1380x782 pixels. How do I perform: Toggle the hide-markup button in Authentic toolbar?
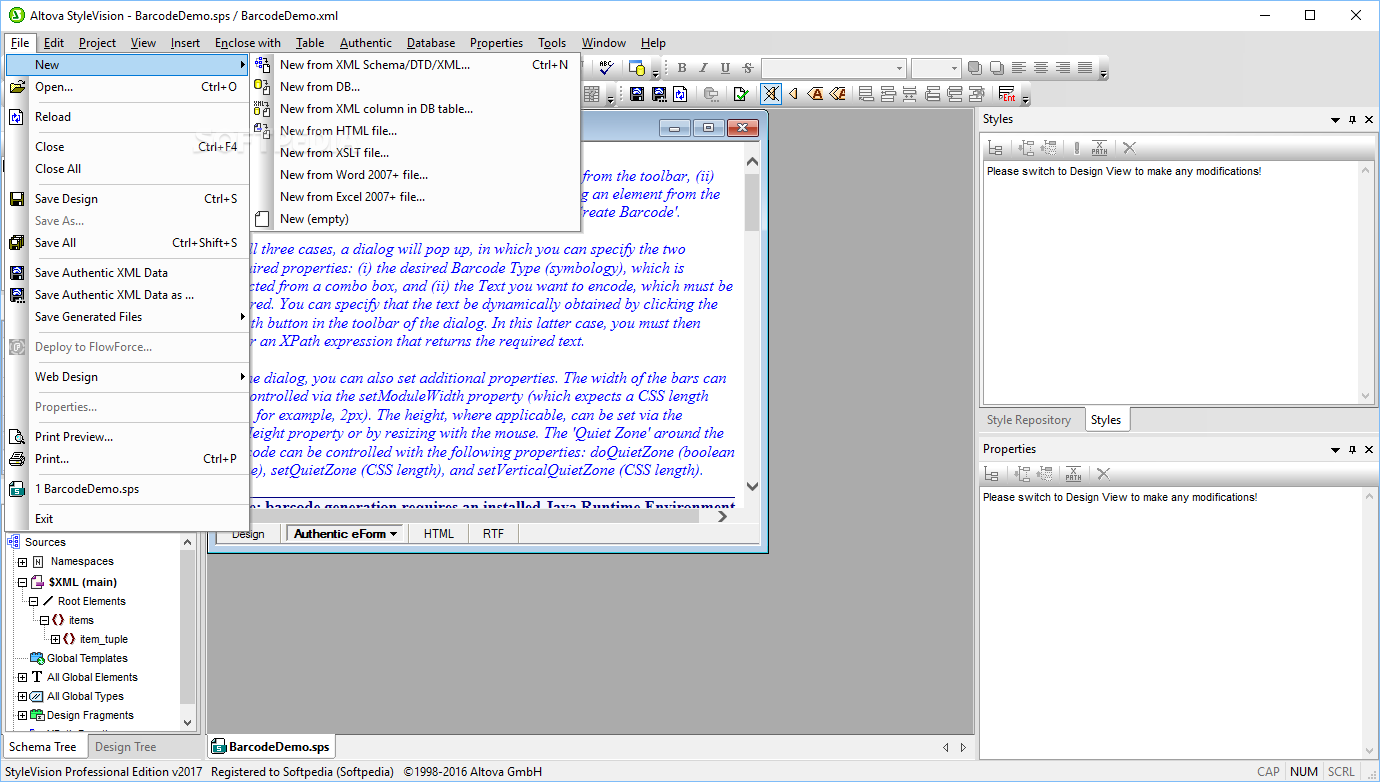pos(771,94)
